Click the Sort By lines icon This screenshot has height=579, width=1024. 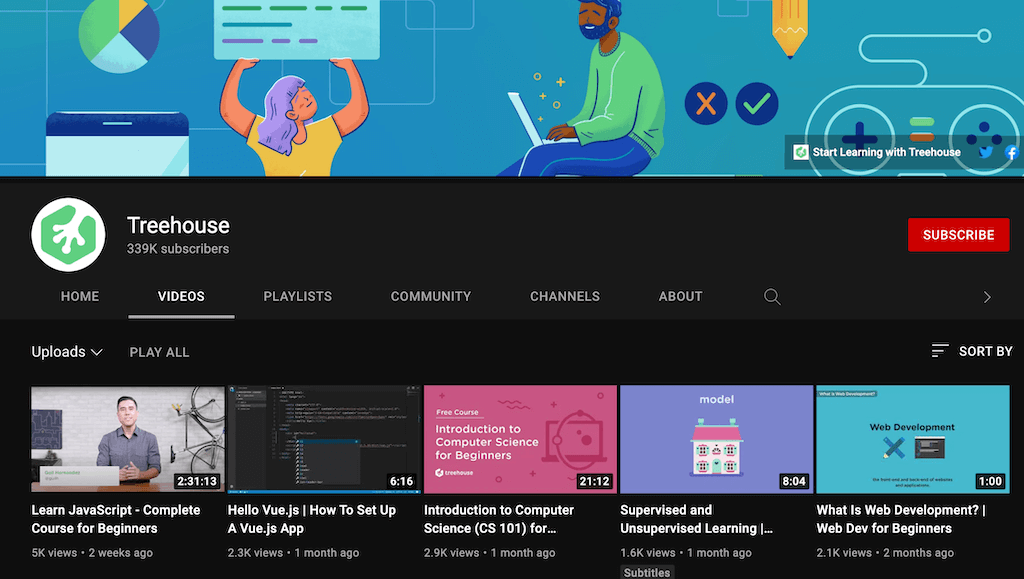pos(940,351)
